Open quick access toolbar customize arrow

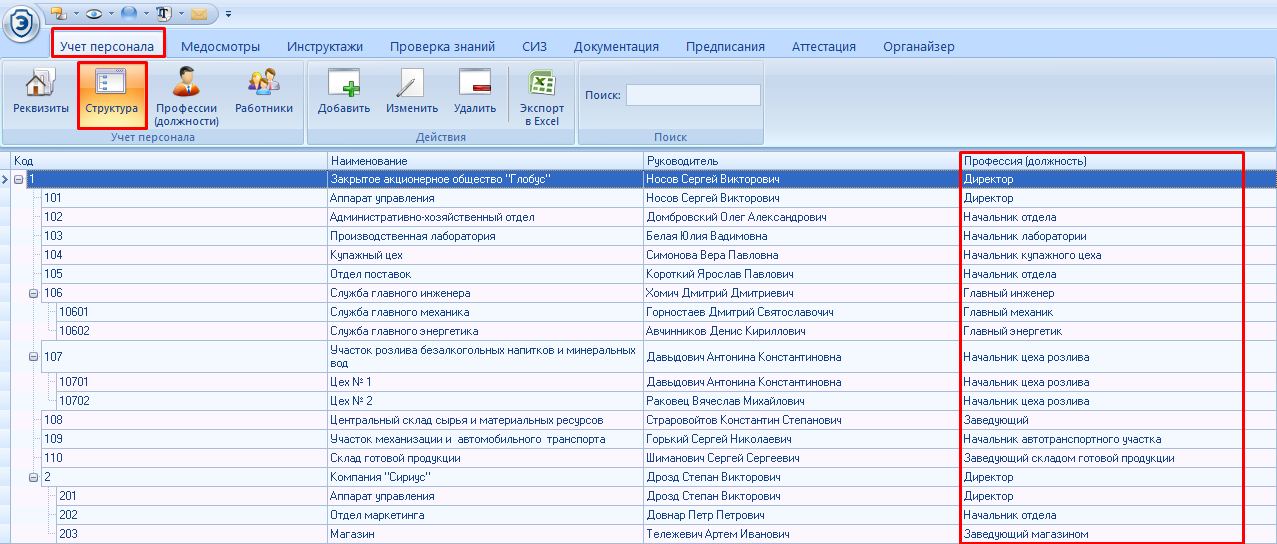point(228,14)
